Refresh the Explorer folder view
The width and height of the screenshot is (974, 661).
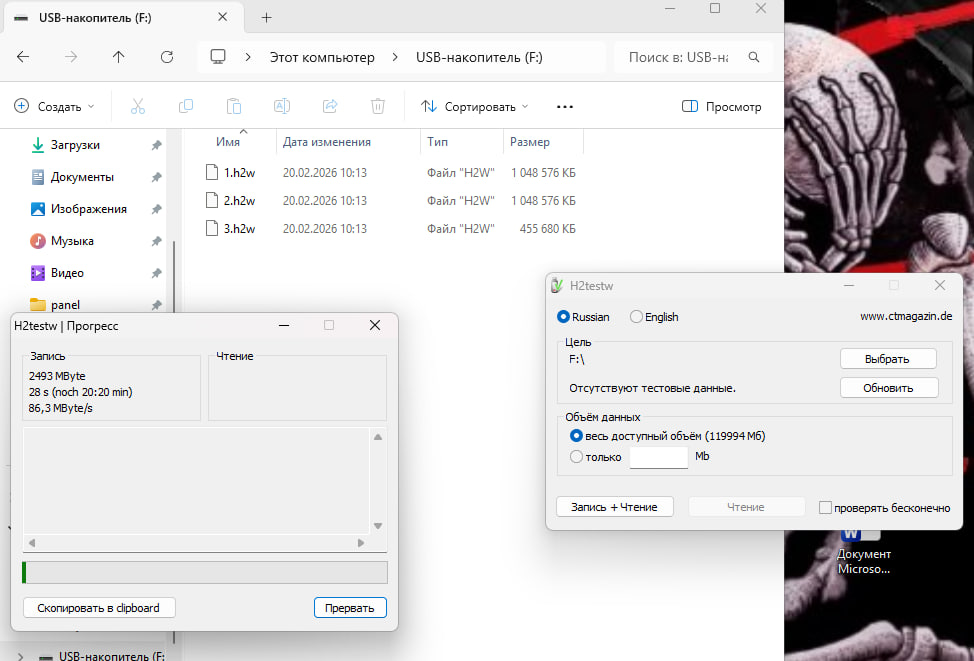click(167, 57)
